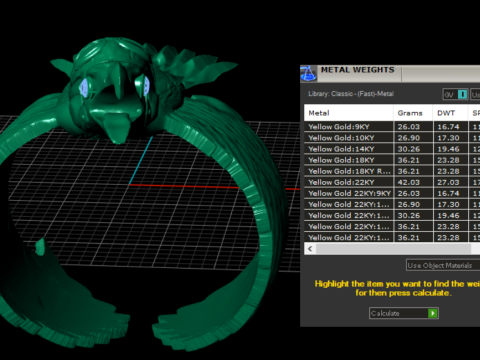
Task: Click 17.30 DWT in Yellow Gold:10KY row
Action: point(448,138)
